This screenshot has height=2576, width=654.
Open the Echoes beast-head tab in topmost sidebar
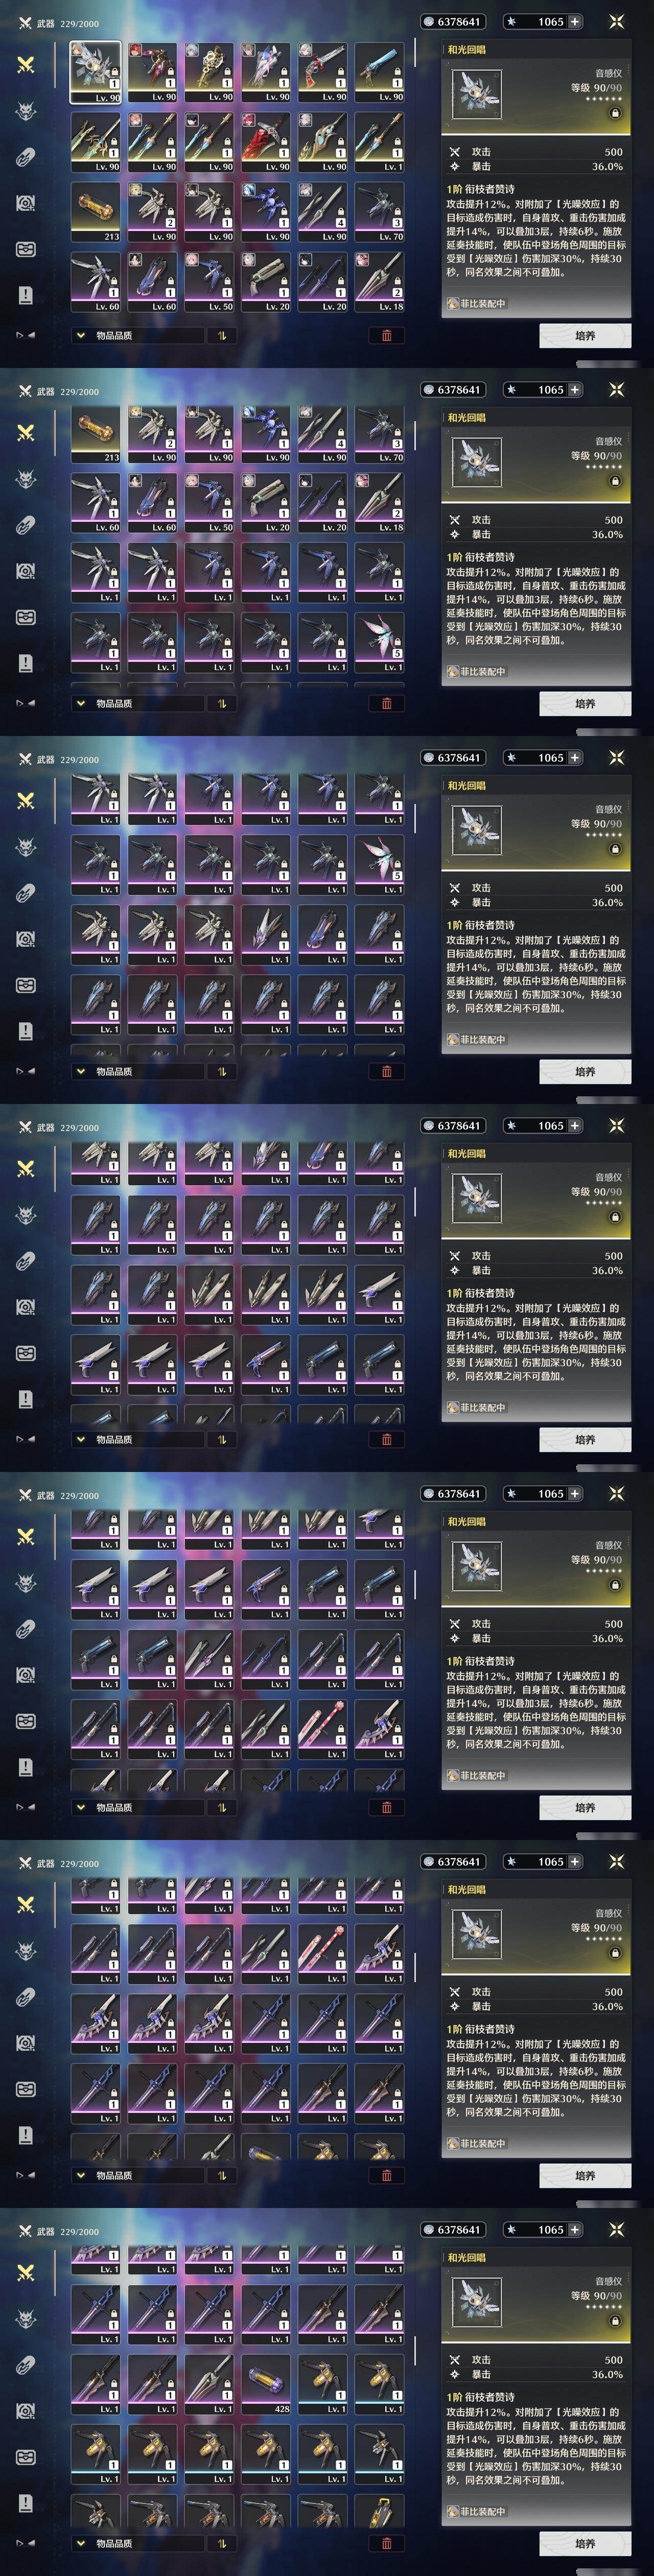click(26, 110)
